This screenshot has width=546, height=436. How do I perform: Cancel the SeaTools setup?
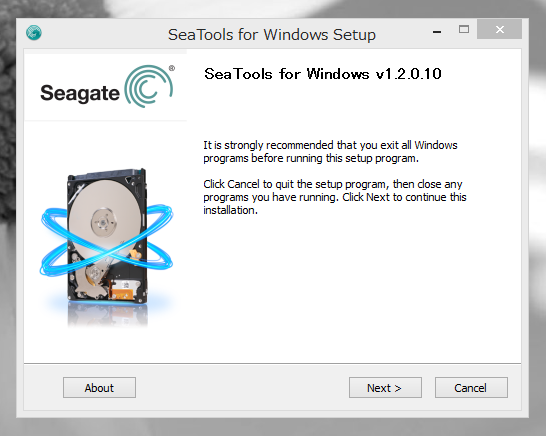[471, 387]
